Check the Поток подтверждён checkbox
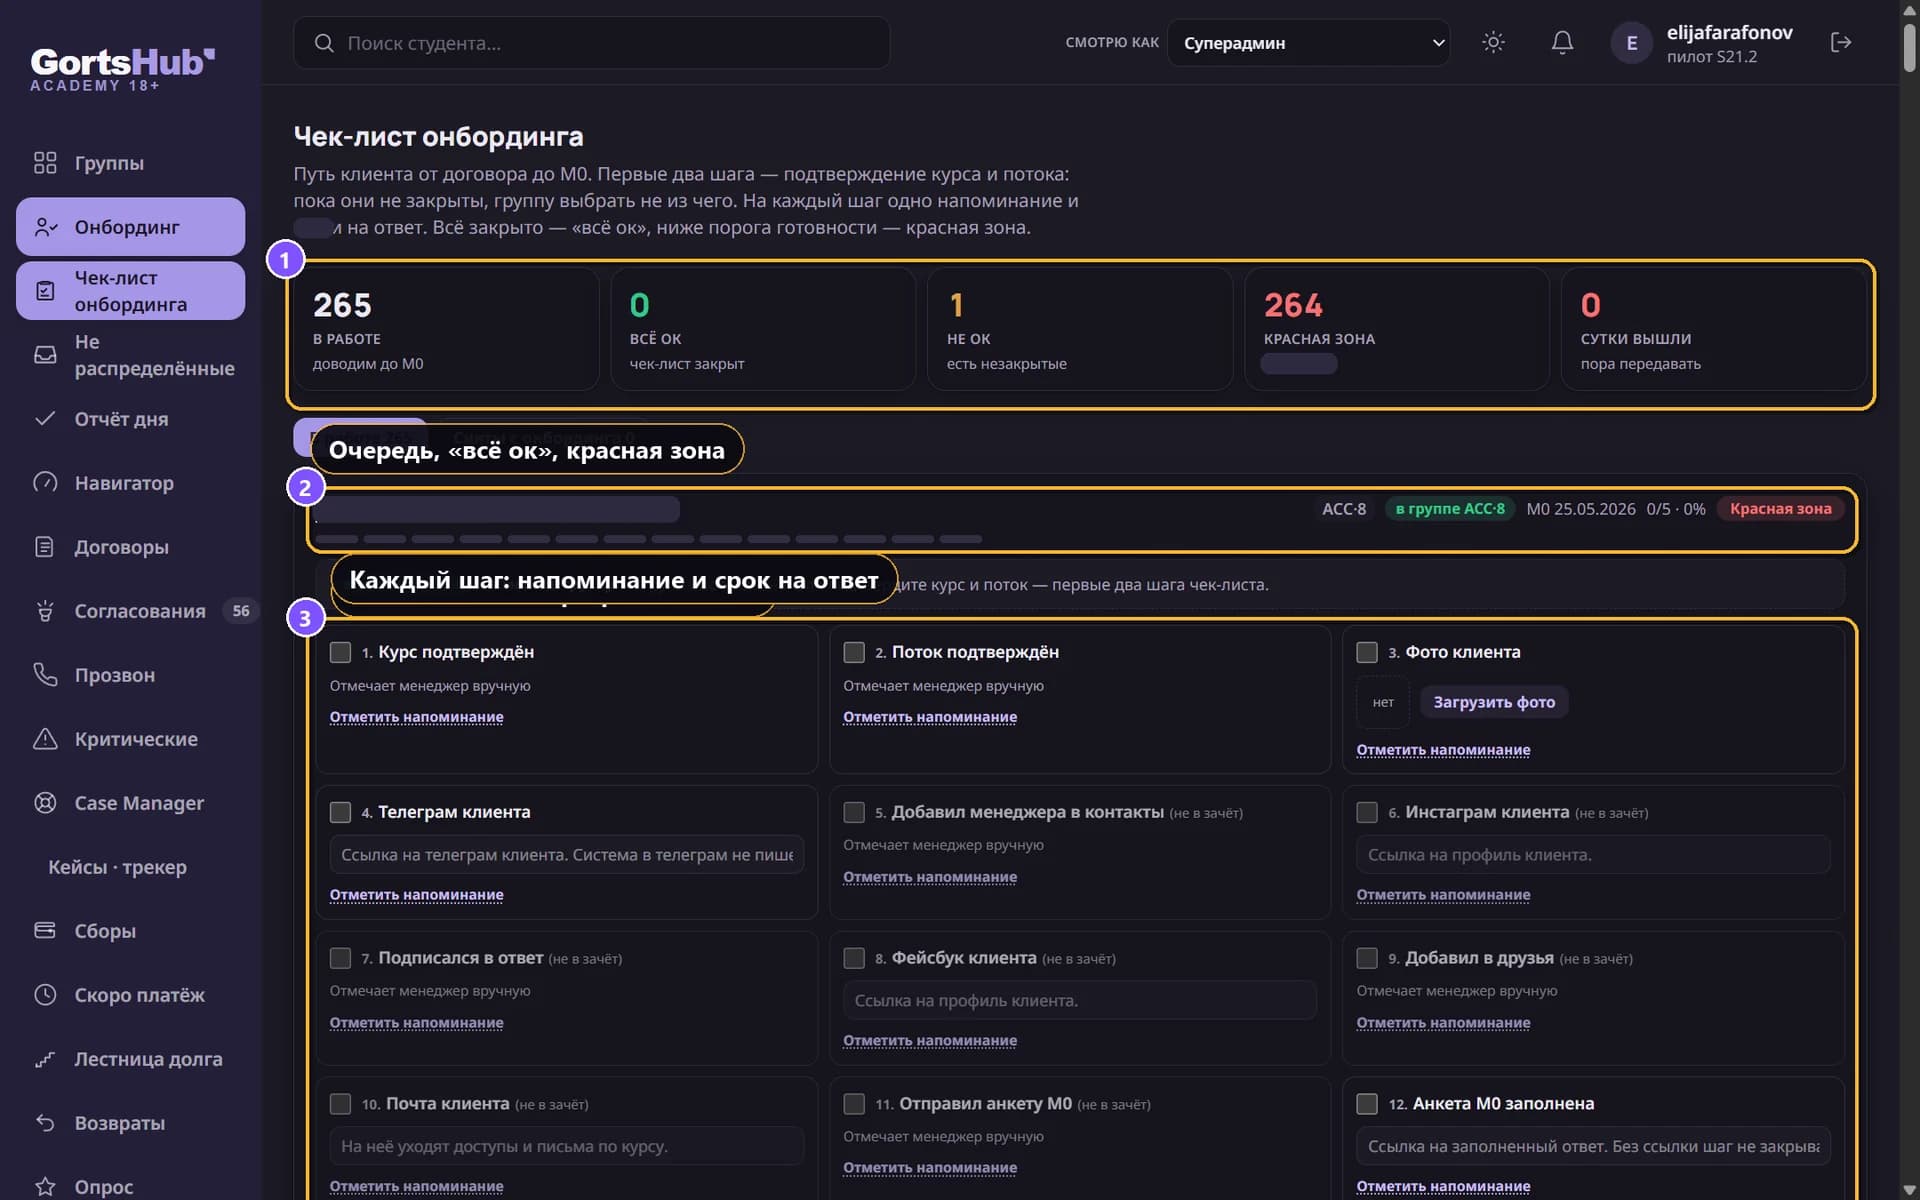This screenshot has height=1200, width=1920. (x=854, y=652)
